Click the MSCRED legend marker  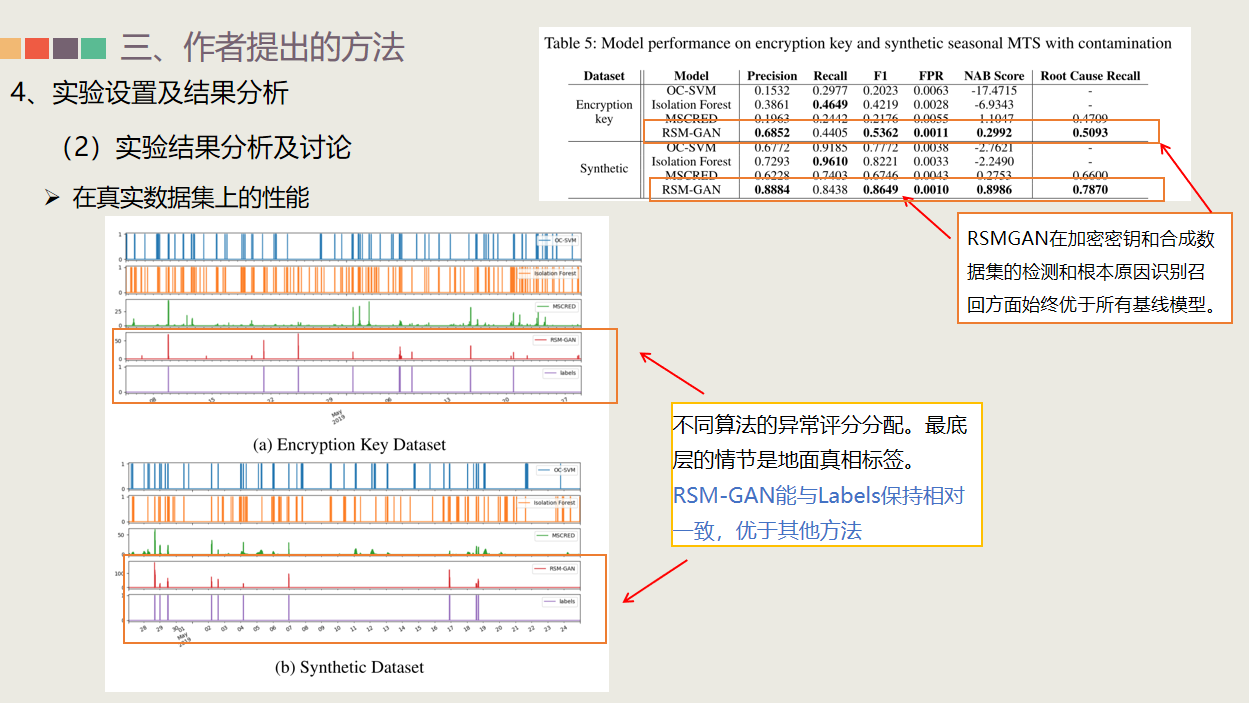pos(543,306)
